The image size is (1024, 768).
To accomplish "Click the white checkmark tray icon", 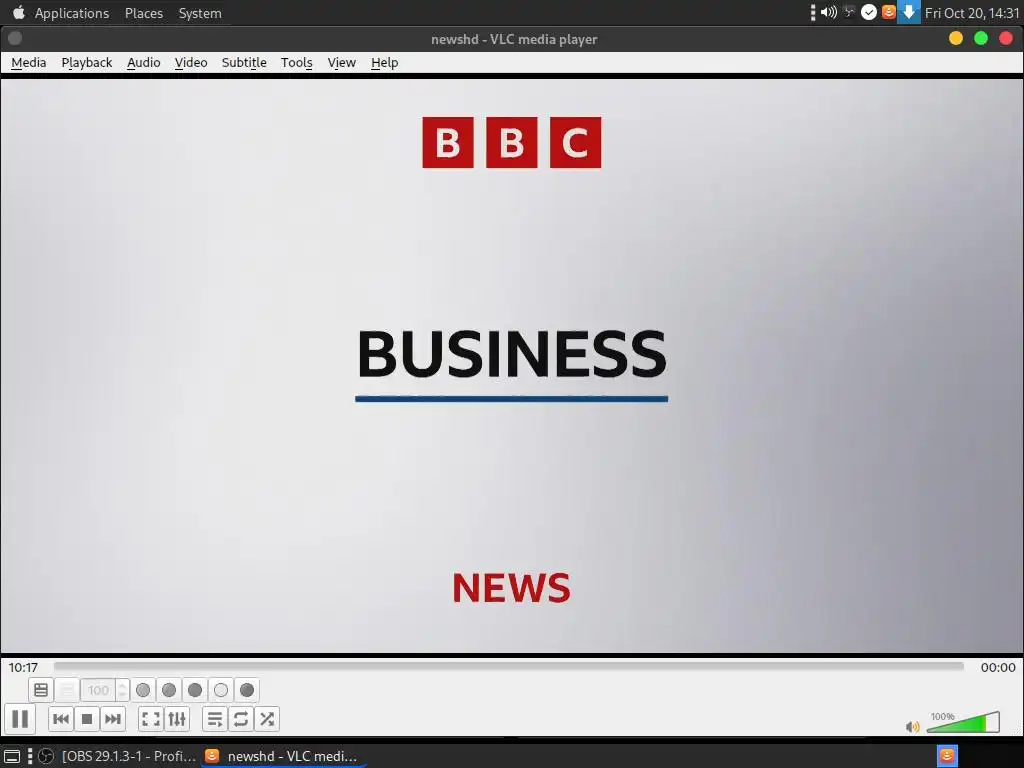I will pyautogui.click(x=869, y=12).
